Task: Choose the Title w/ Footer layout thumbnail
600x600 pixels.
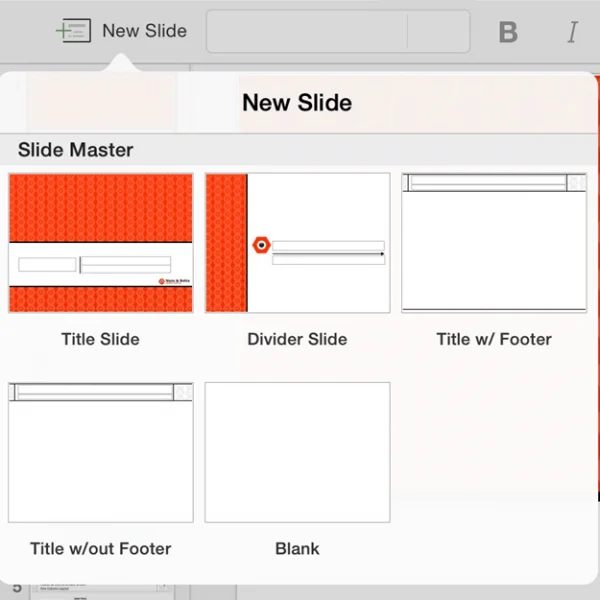Action: [494, 243]
